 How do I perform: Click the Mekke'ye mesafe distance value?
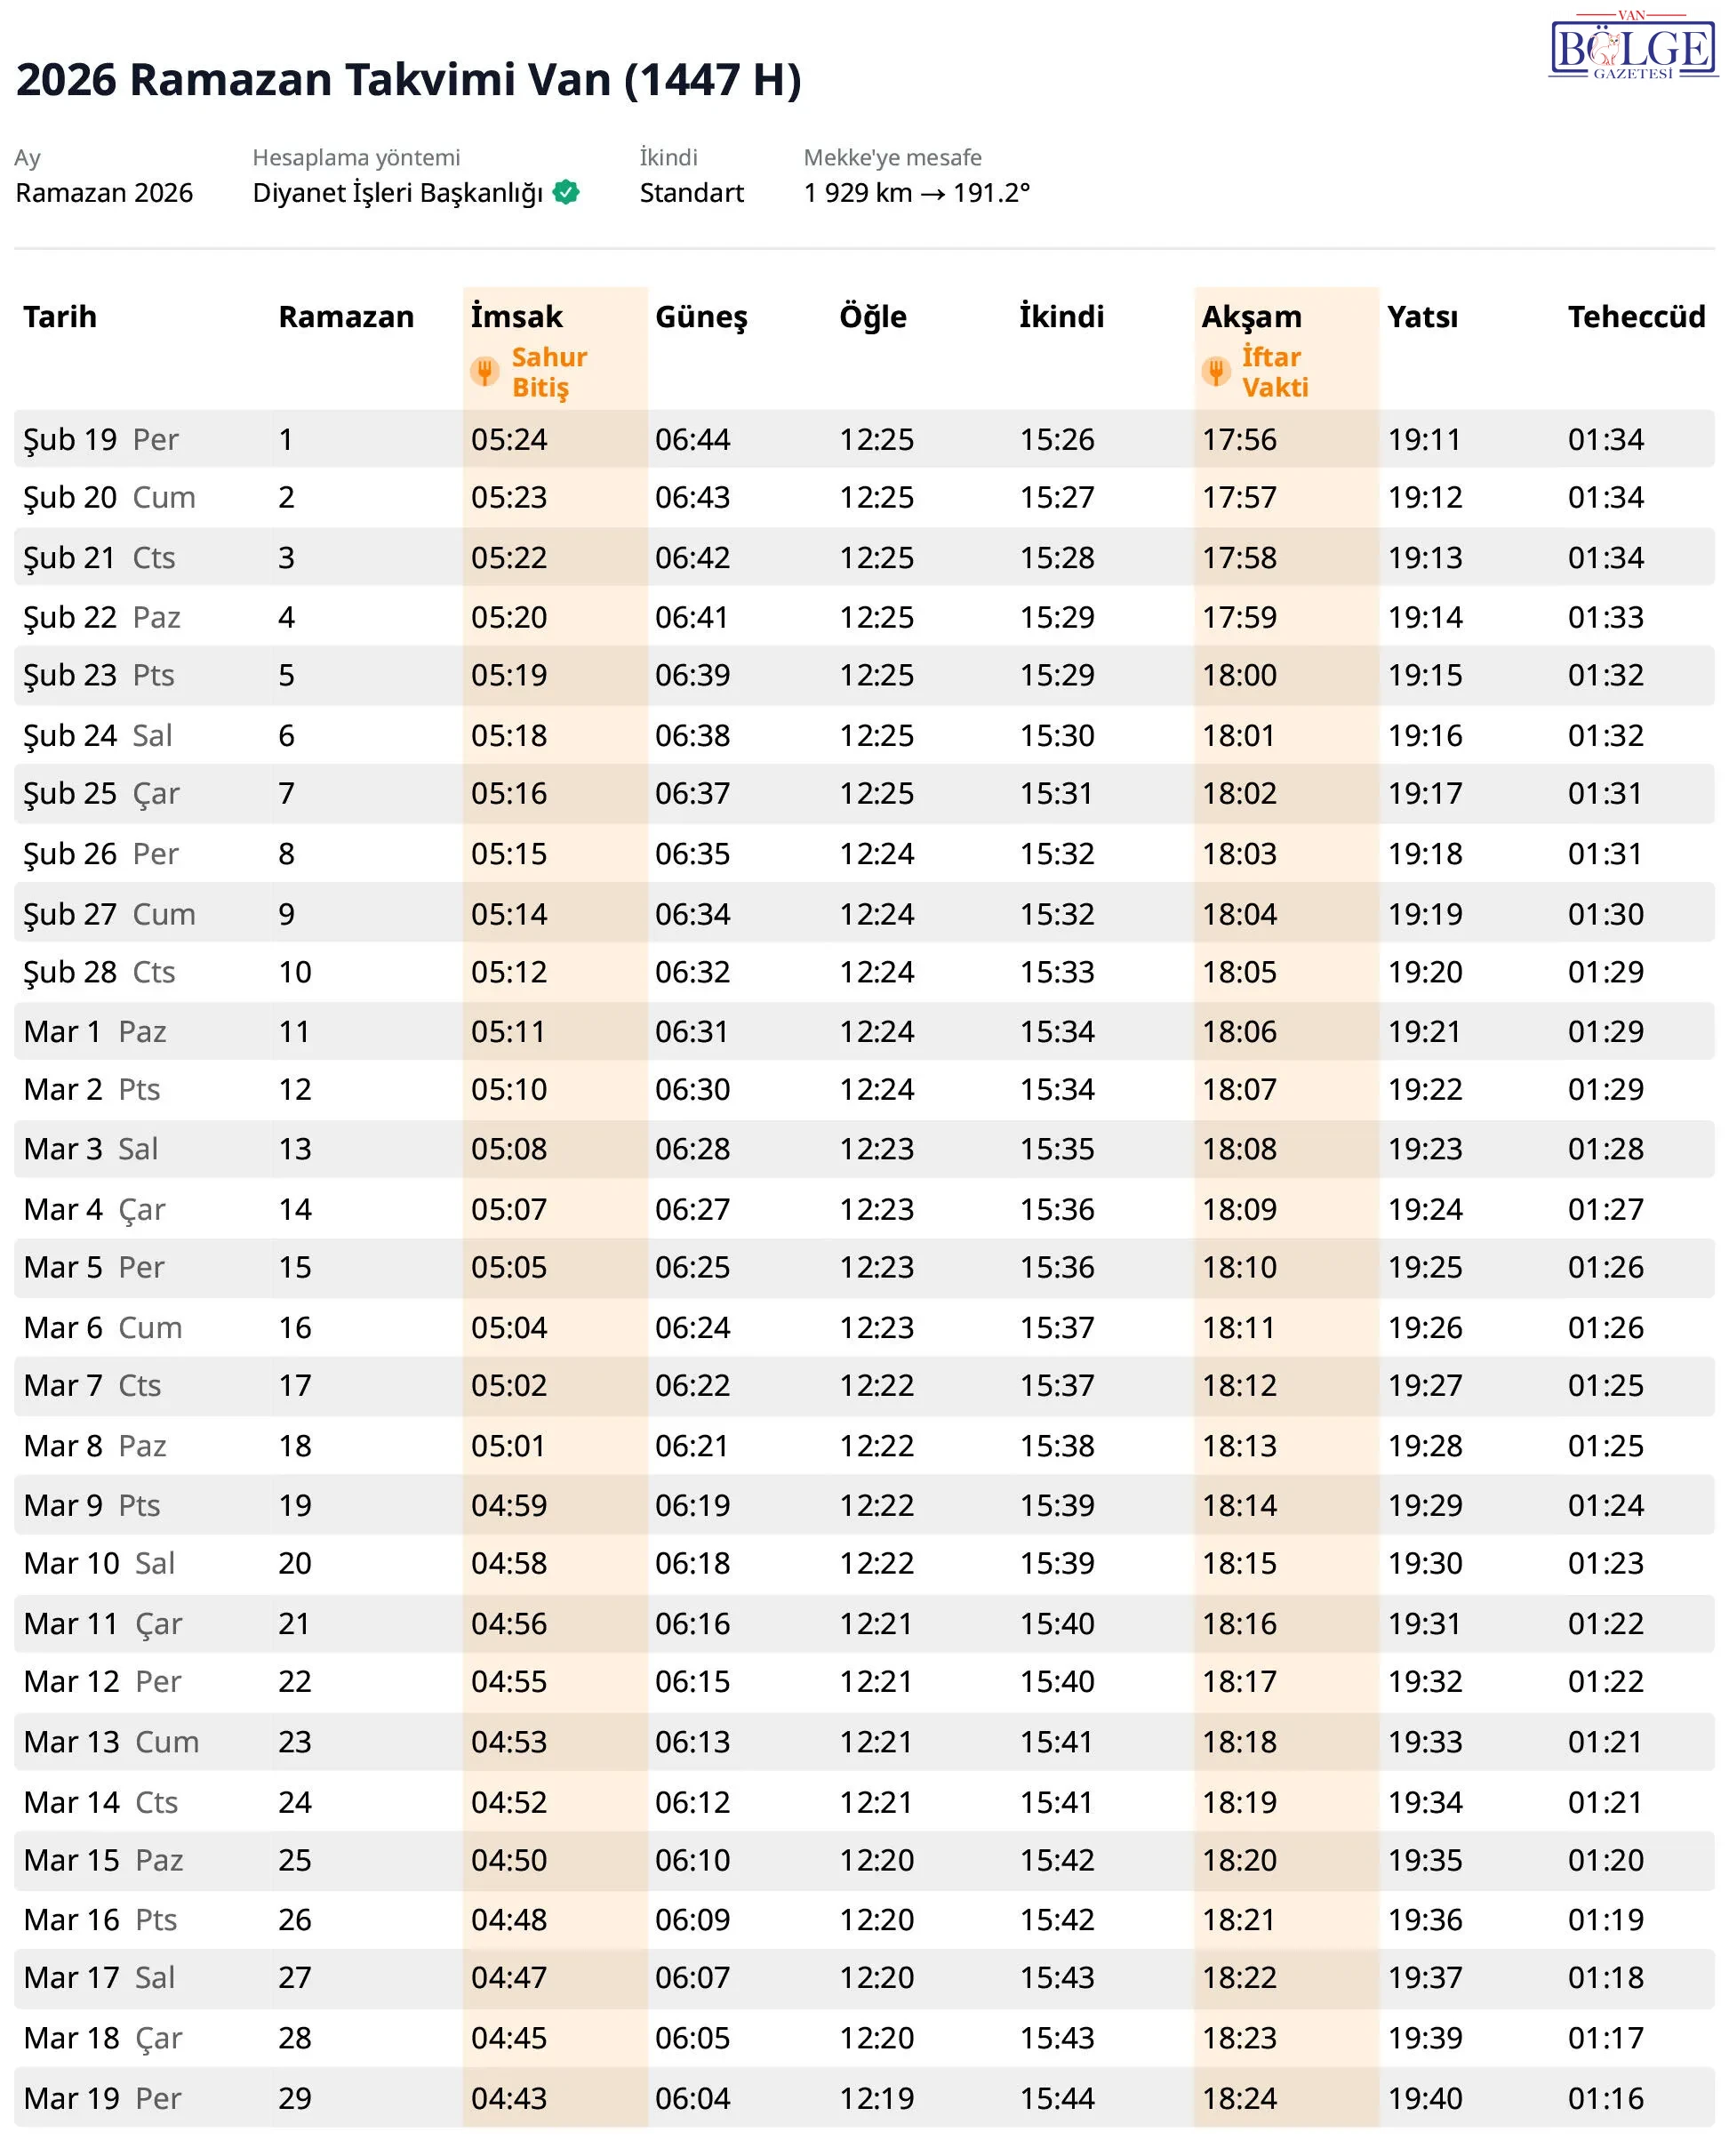click(916, 193)
